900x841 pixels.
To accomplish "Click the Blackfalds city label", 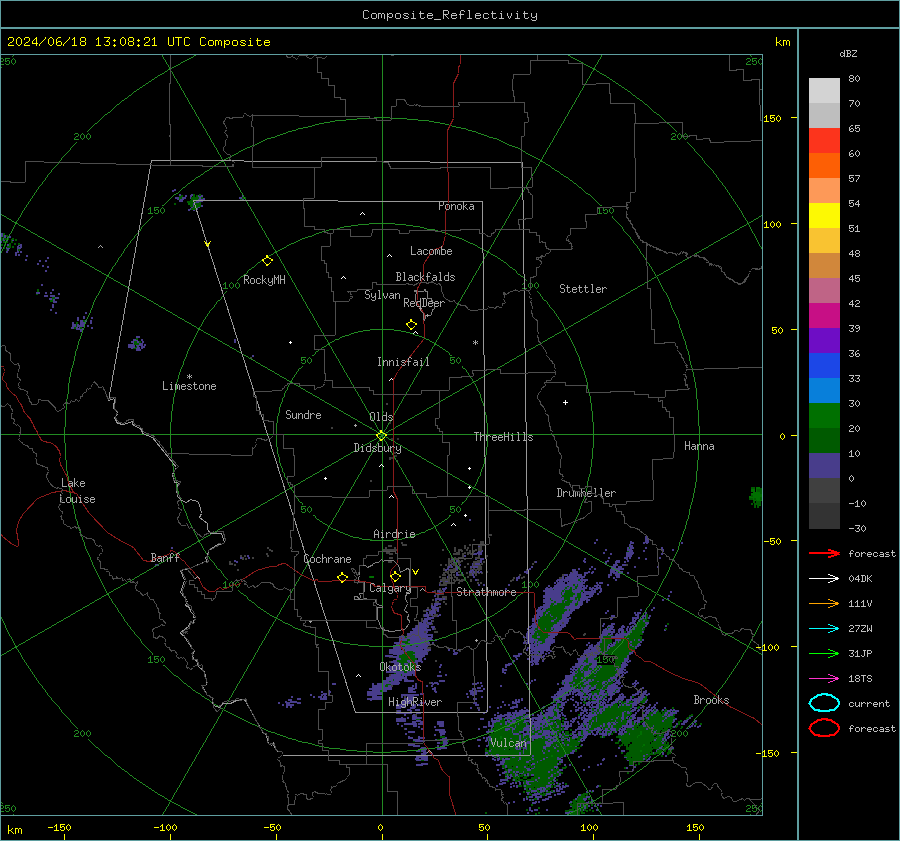I will click(425, 277).
